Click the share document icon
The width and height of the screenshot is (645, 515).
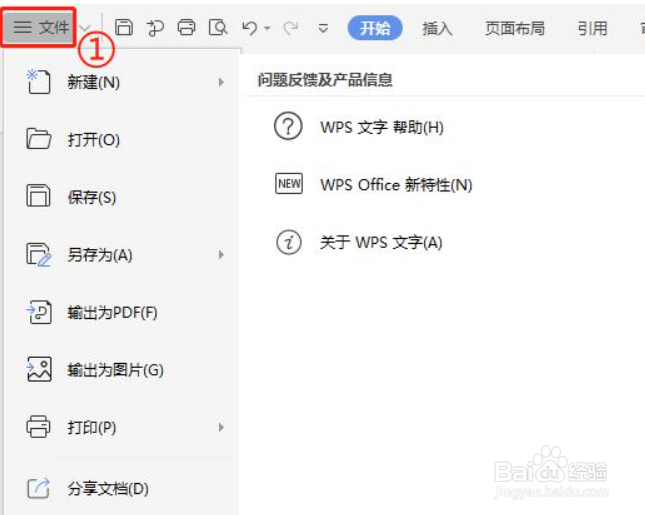click(38, 488)
